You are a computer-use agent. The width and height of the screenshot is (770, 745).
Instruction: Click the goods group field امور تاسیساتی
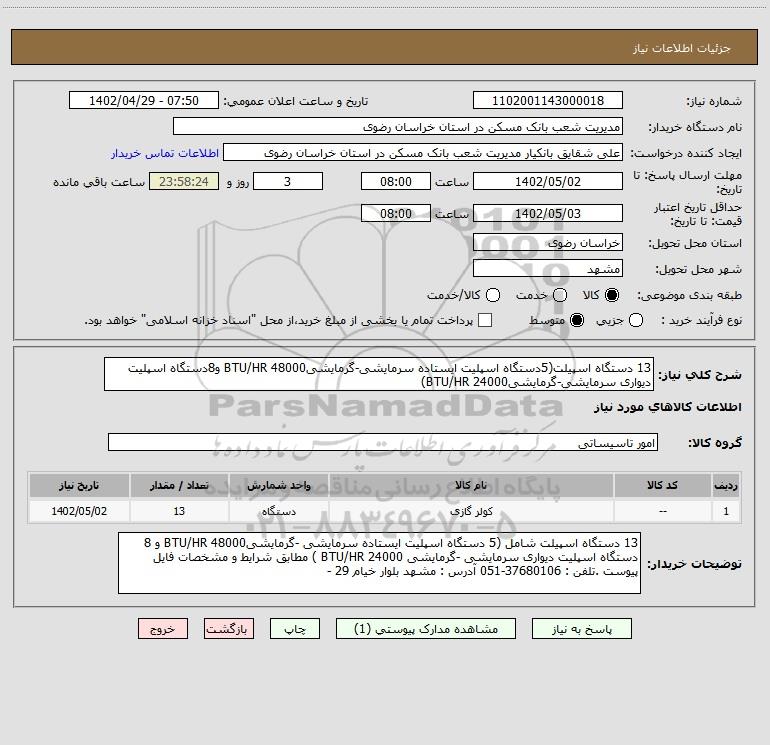coord(383,442)
